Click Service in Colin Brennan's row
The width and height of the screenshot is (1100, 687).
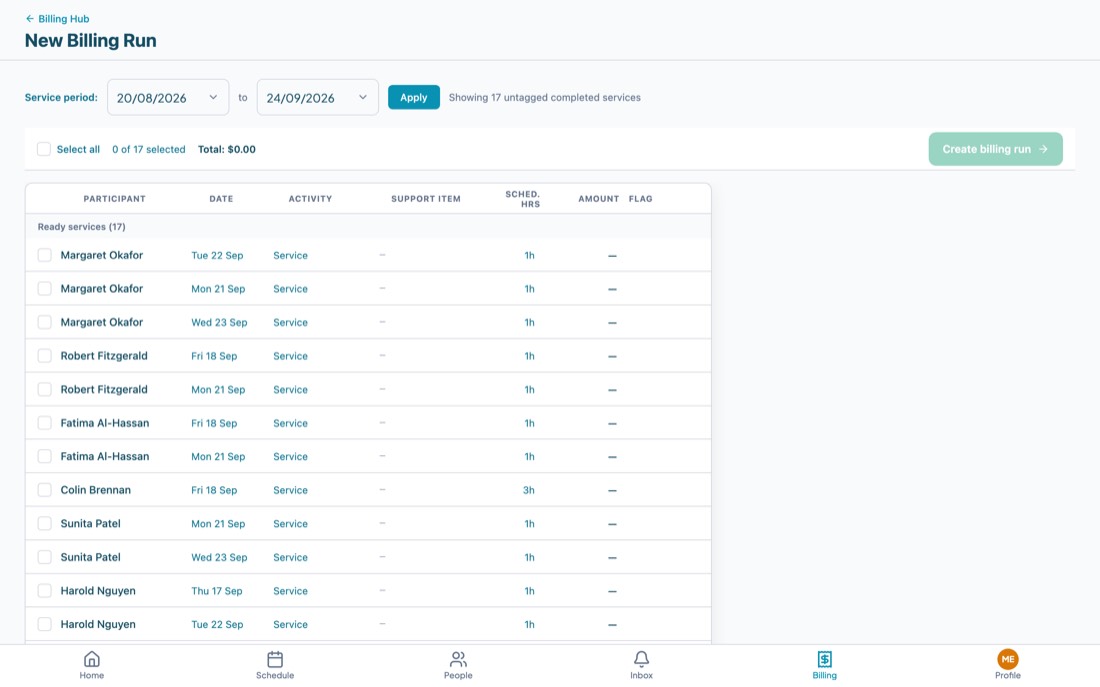pyautogui.click(x=290, y=491)
